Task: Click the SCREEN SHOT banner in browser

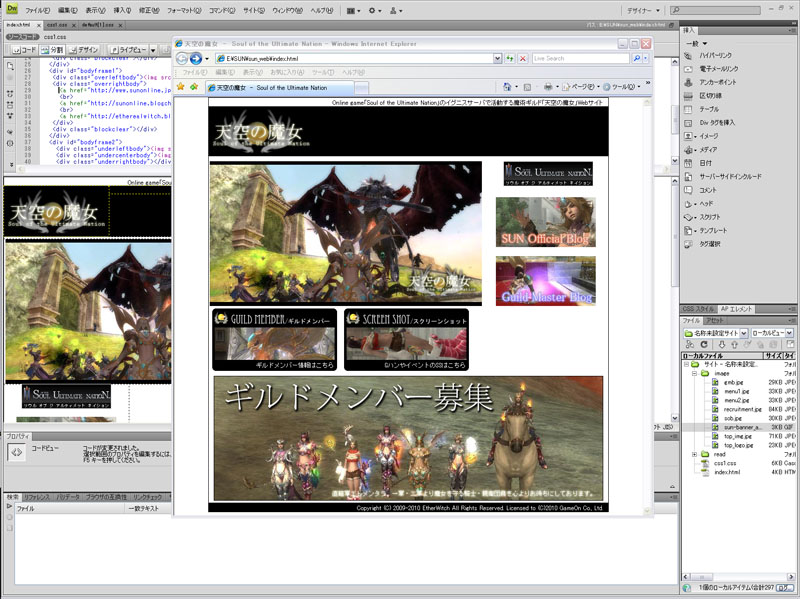Action: 407,340
